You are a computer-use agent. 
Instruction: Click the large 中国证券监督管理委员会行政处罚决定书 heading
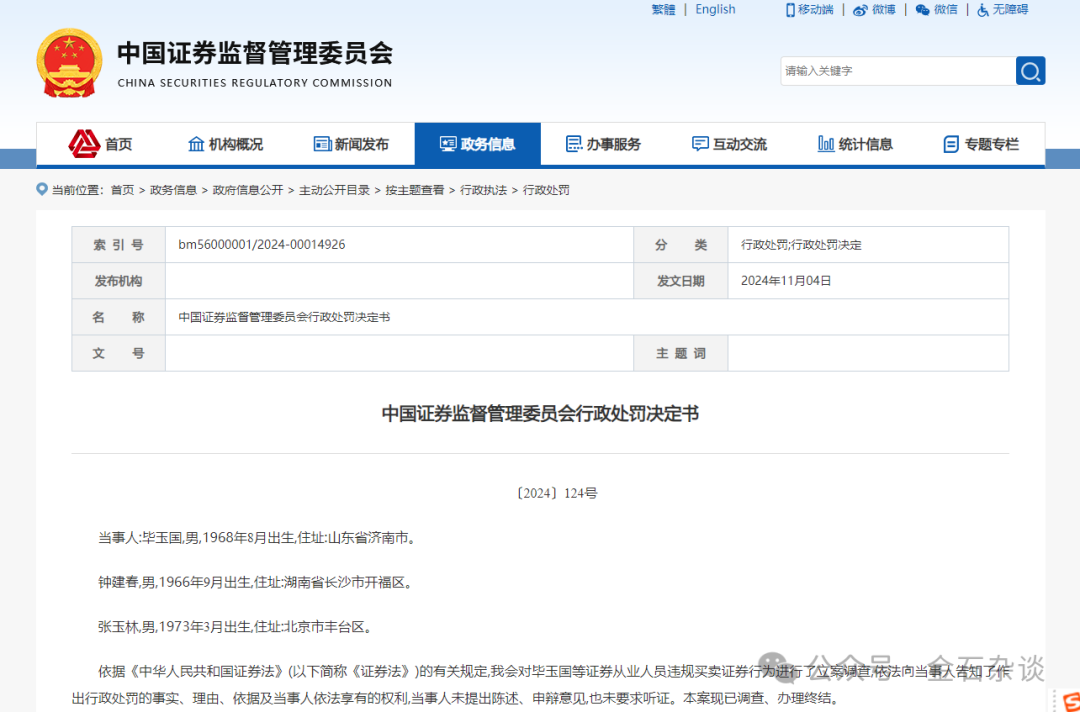coord(540,413)
